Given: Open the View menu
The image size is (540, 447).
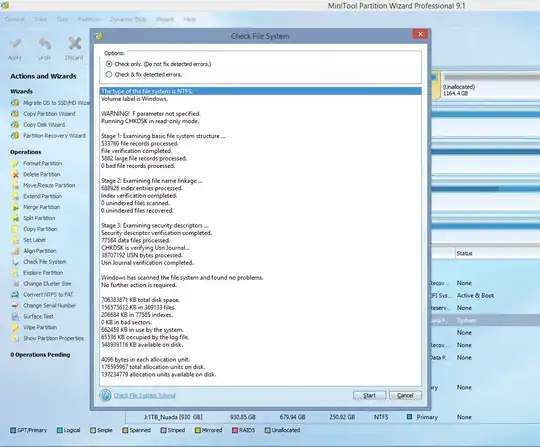Looking at the screenshot, I should [40, 19].
